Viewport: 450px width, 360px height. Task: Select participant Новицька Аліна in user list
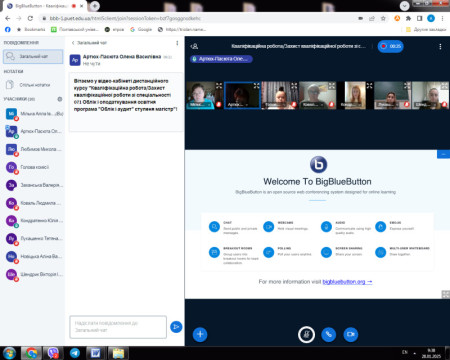(x=33, y=256)
